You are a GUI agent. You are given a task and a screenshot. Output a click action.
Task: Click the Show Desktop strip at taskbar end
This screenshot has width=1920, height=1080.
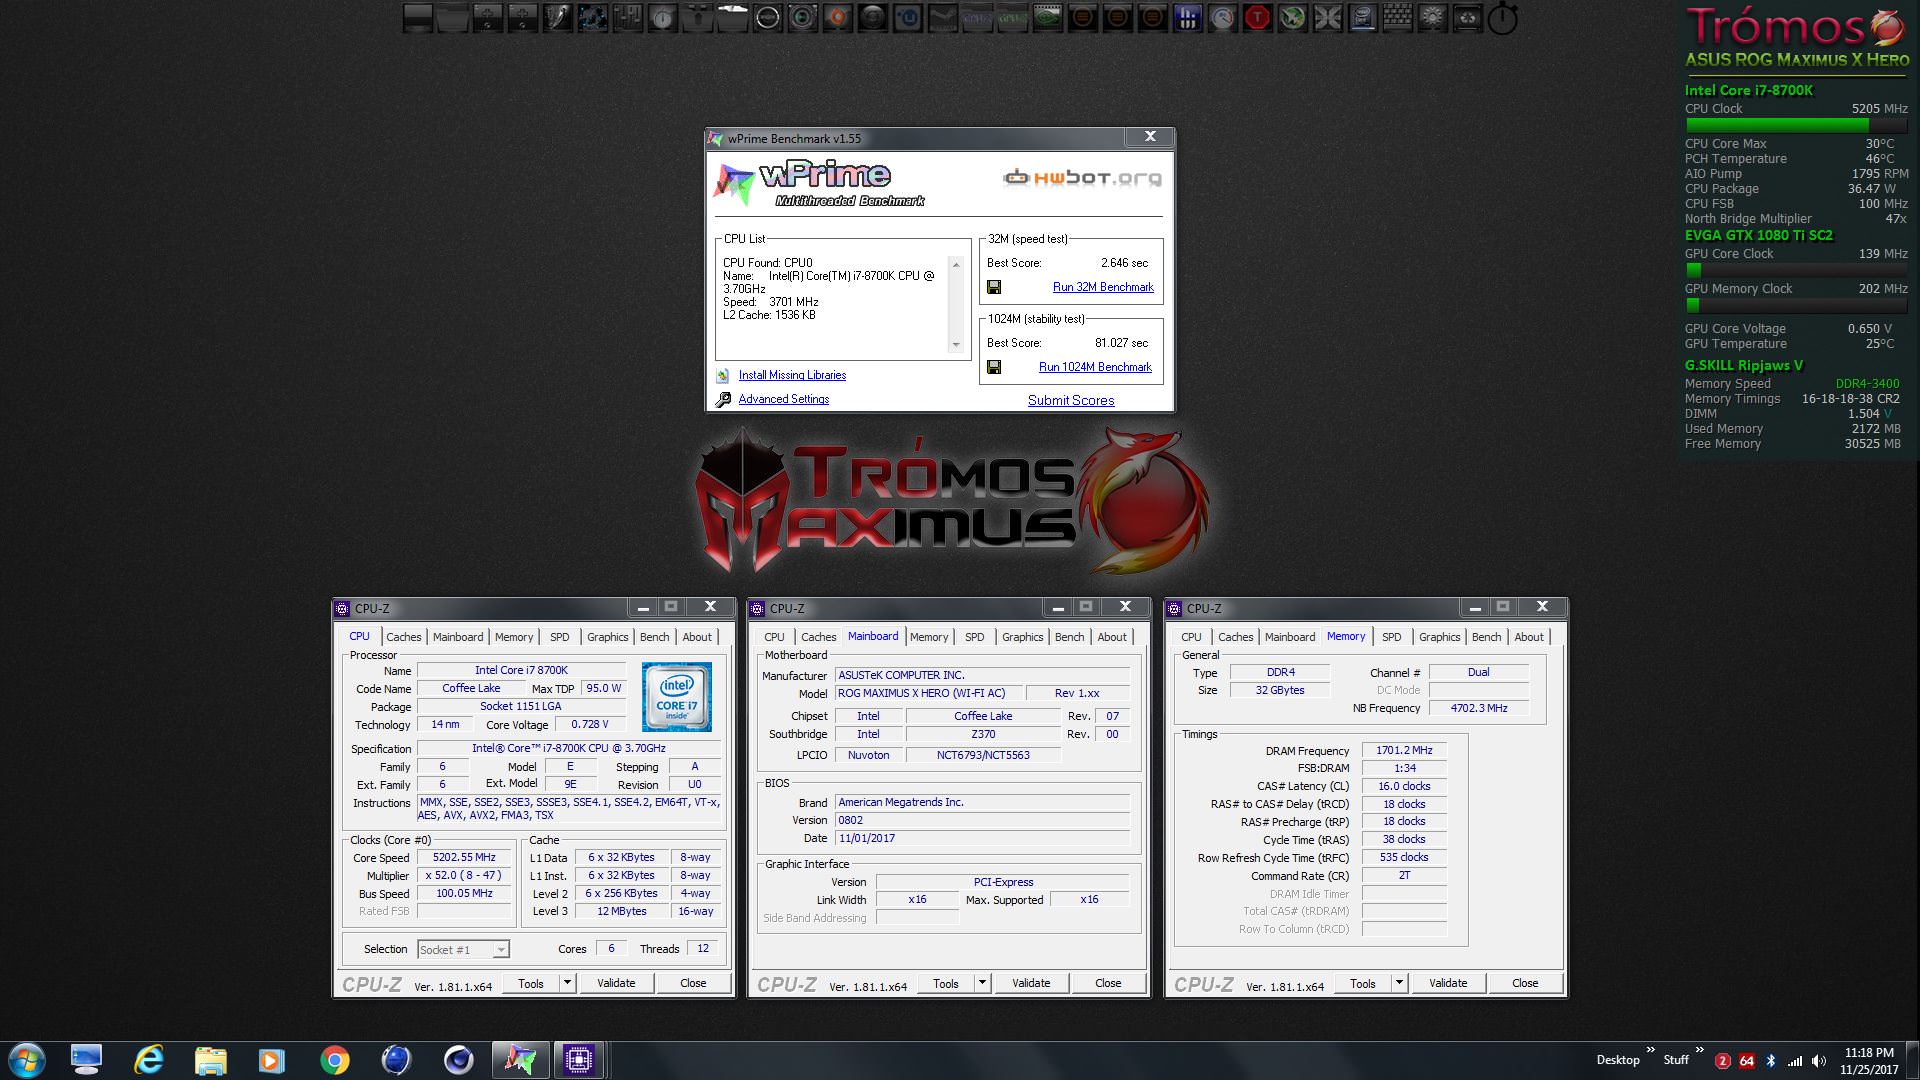coord(1912,1060)
